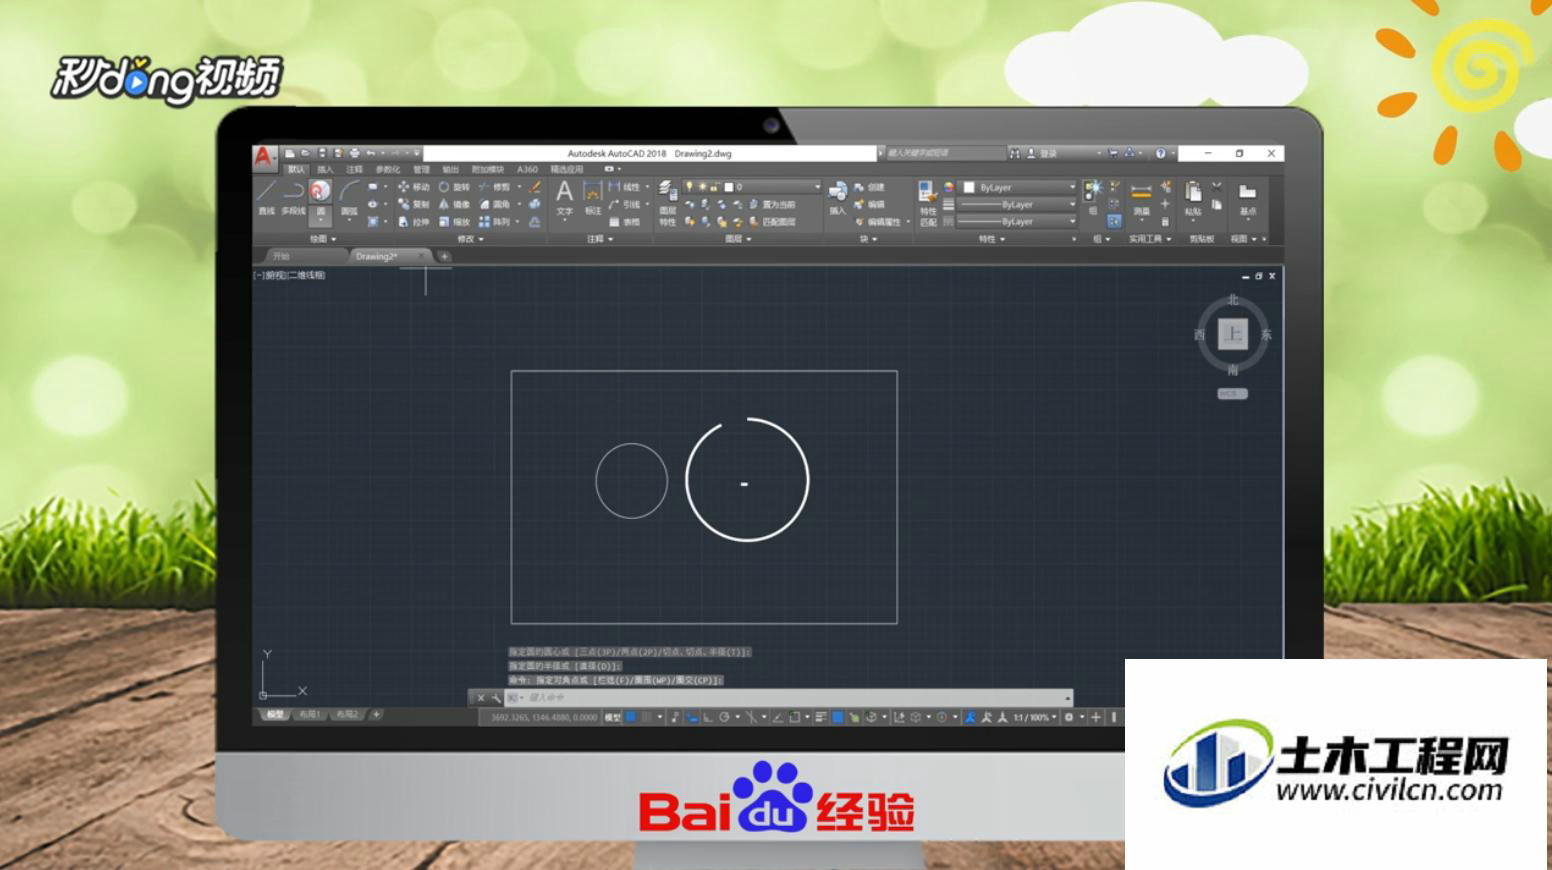
Task: Open the A360 ribbon tab
Action: (527, 170)
